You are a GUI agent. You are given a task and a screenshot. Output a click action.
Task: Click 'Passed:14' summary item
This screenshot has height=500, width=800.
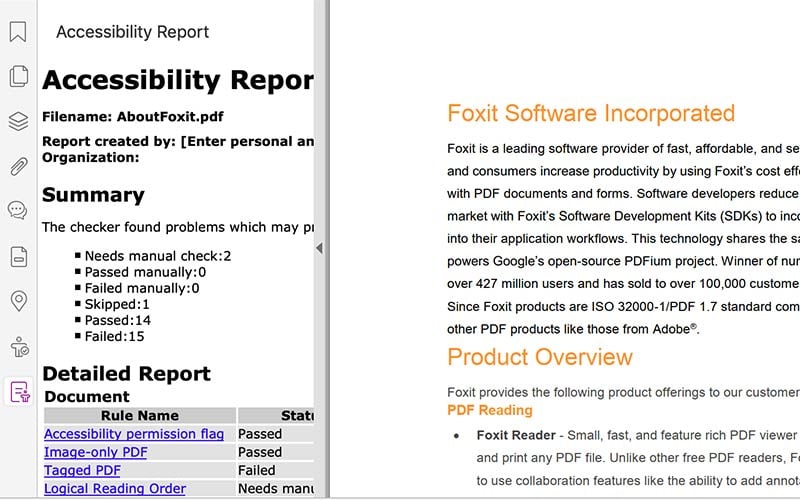tap(118, 320)
